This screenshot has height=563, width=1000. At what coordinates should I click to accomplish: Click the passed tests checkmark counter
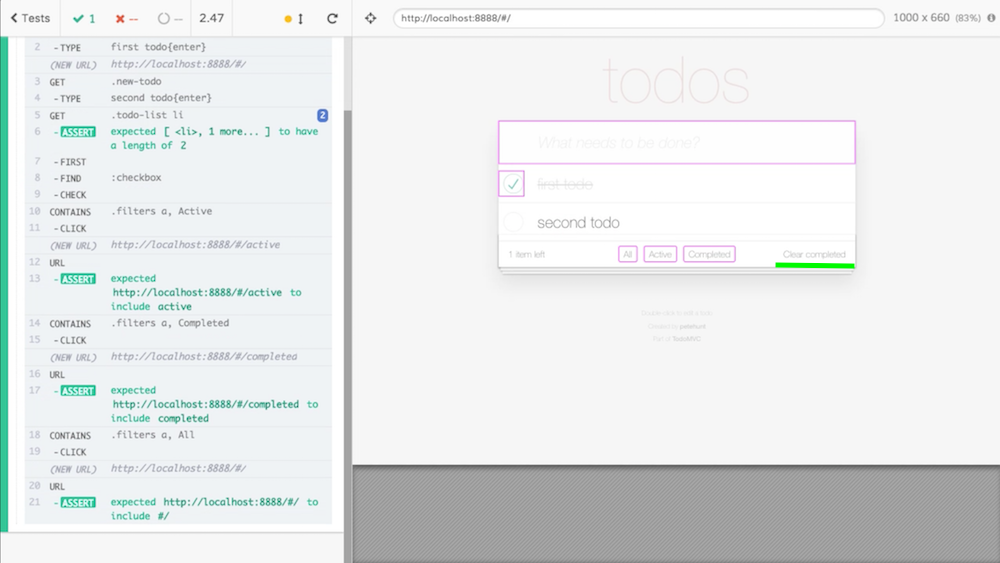coord(84,18)
